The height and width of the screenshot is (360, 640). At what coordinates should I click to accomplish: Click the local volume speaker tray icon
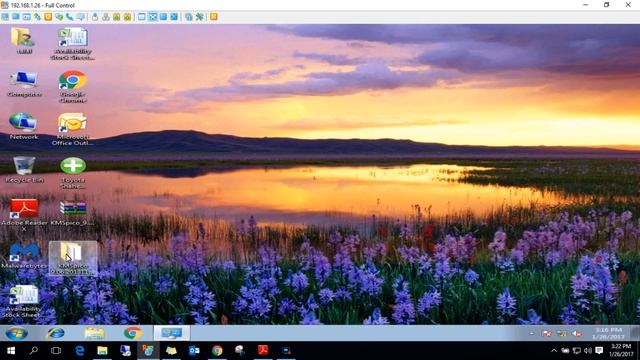pyautogui.click(x=588, y=351)
